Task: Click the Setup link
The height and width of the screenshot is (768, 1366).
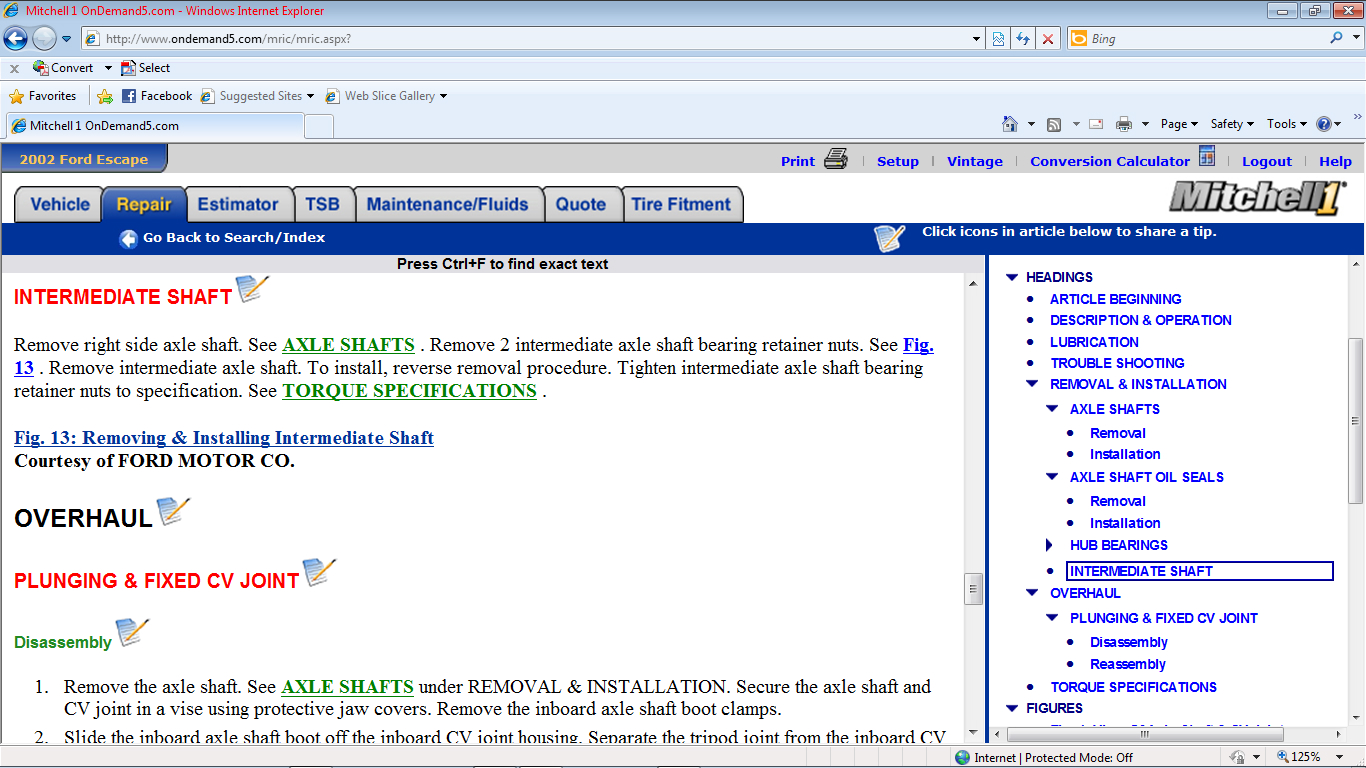Action: [x=898, y=161]
